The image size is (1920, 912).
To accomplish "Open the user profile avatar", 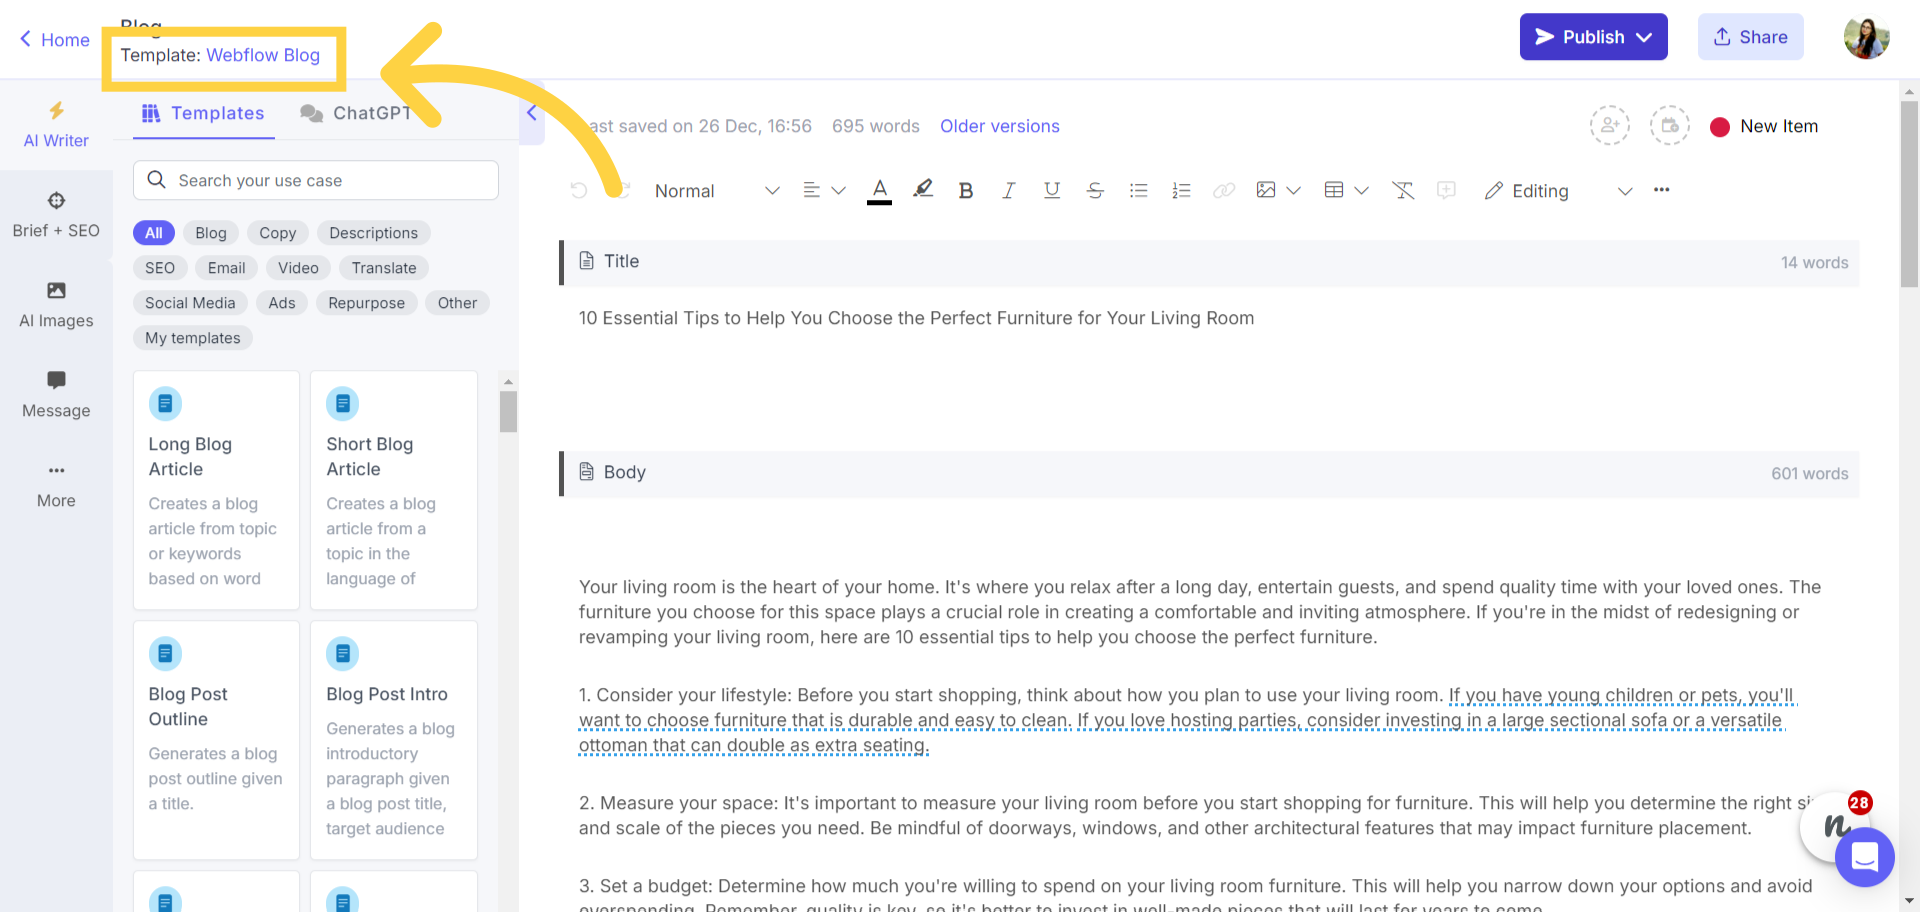I will (x=1866, y=38).
